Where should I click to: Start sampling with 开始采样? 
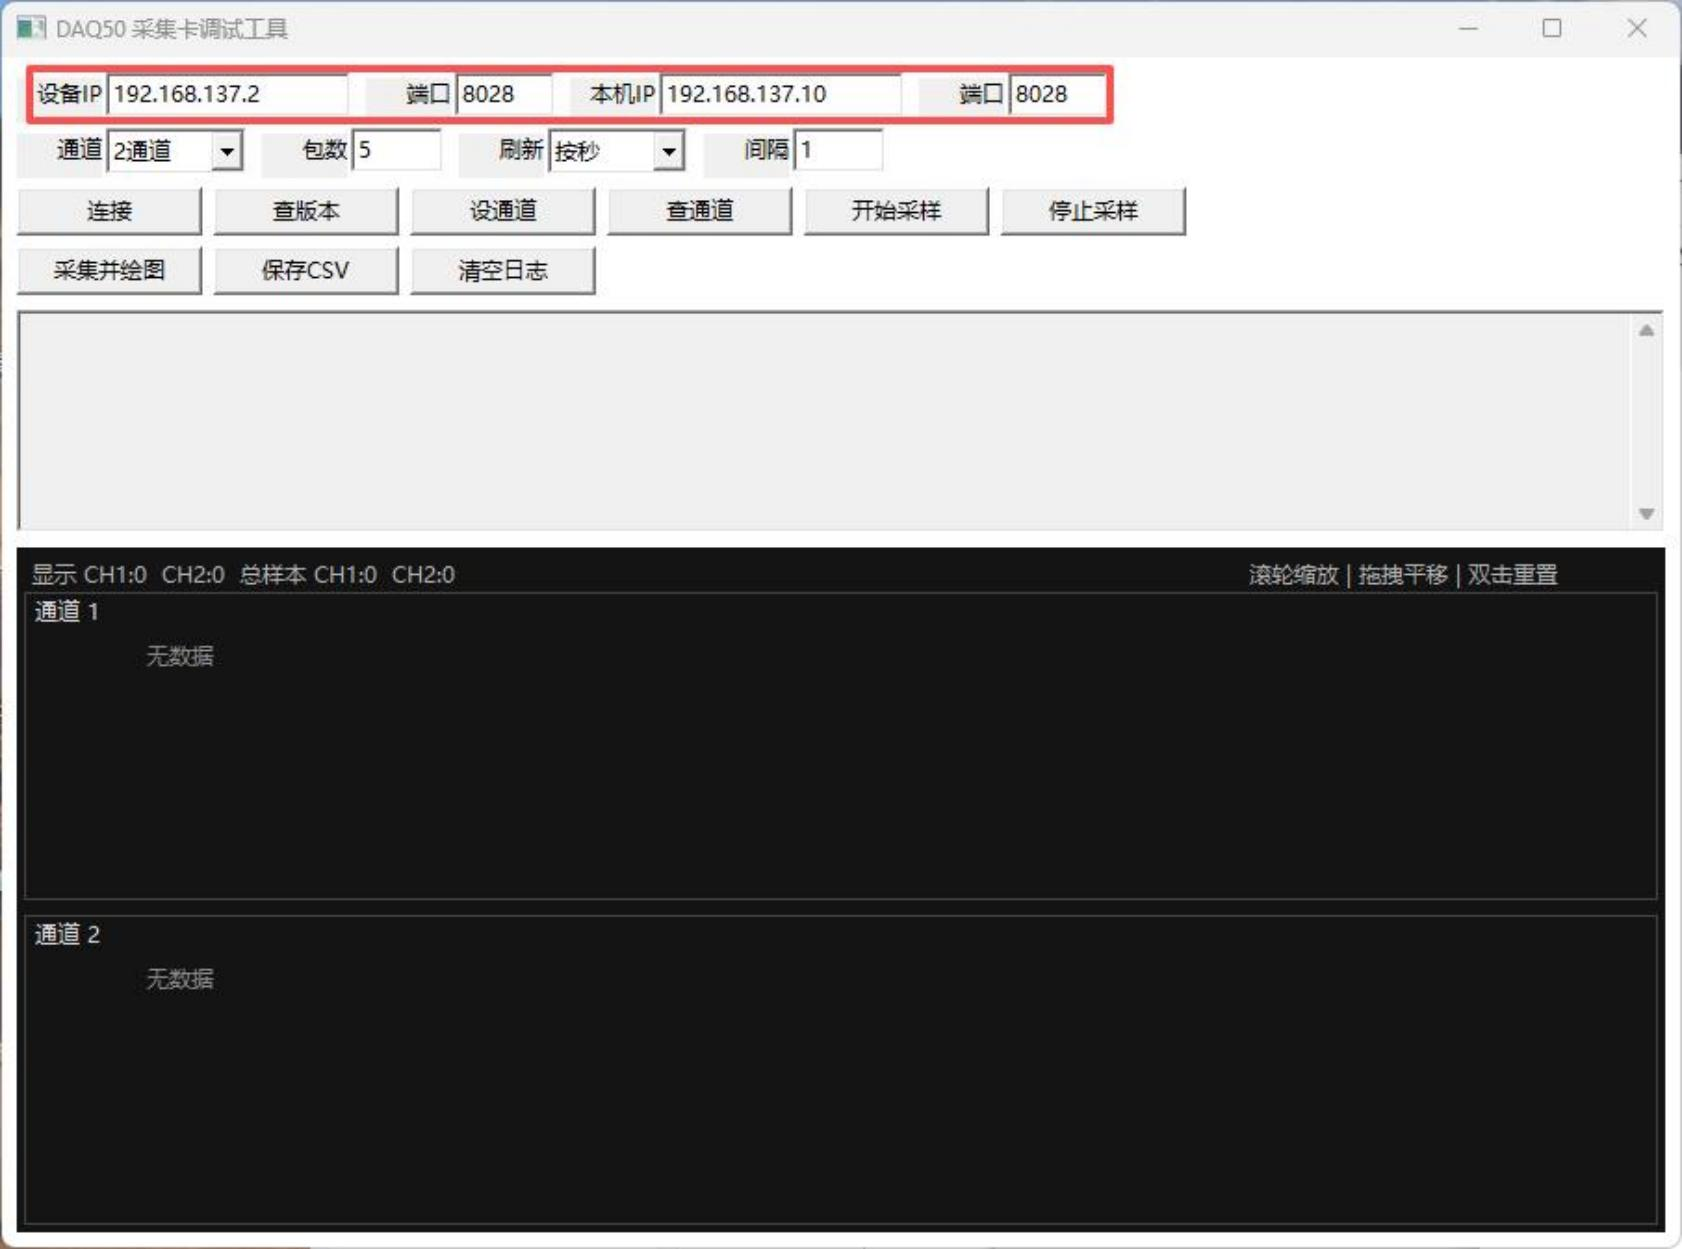pos(896,211)
